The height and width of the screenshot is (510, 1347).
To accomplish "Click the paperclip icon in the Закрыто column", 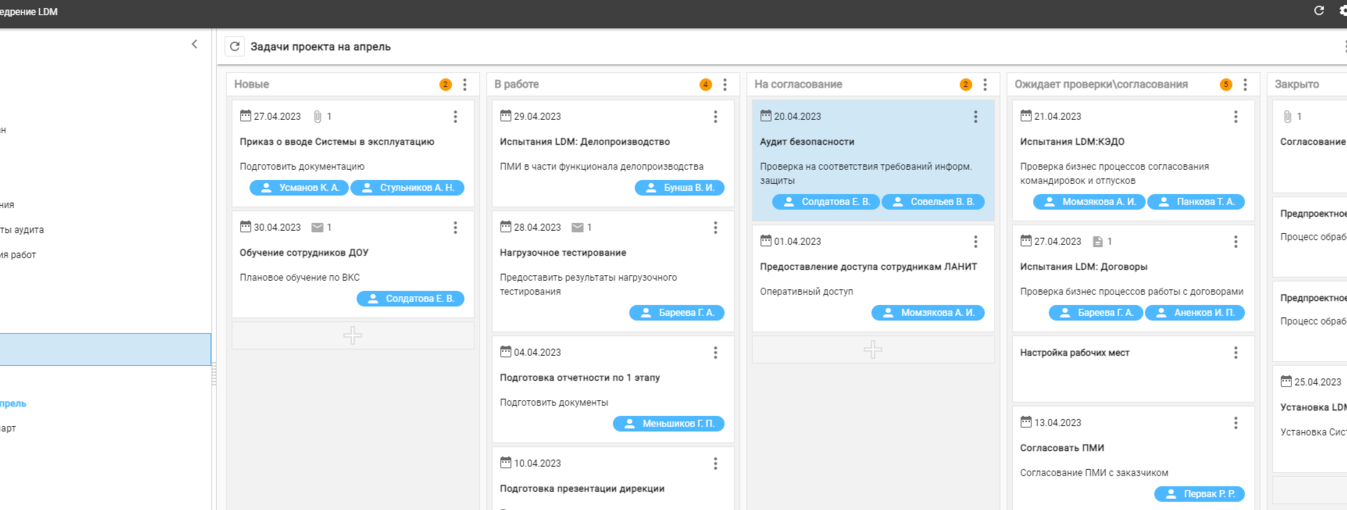I will point(1287,117).
